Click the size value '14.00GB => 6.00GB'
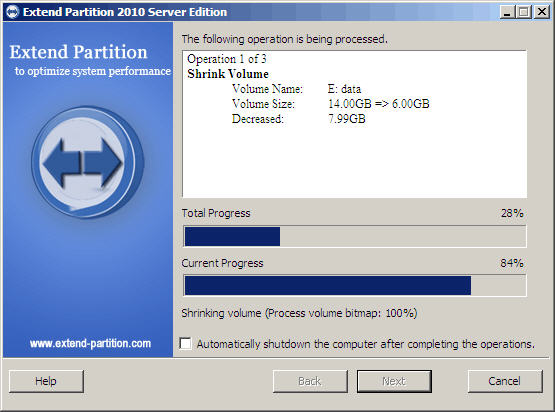Screen dimensions: 555x412 pos(379,104)
